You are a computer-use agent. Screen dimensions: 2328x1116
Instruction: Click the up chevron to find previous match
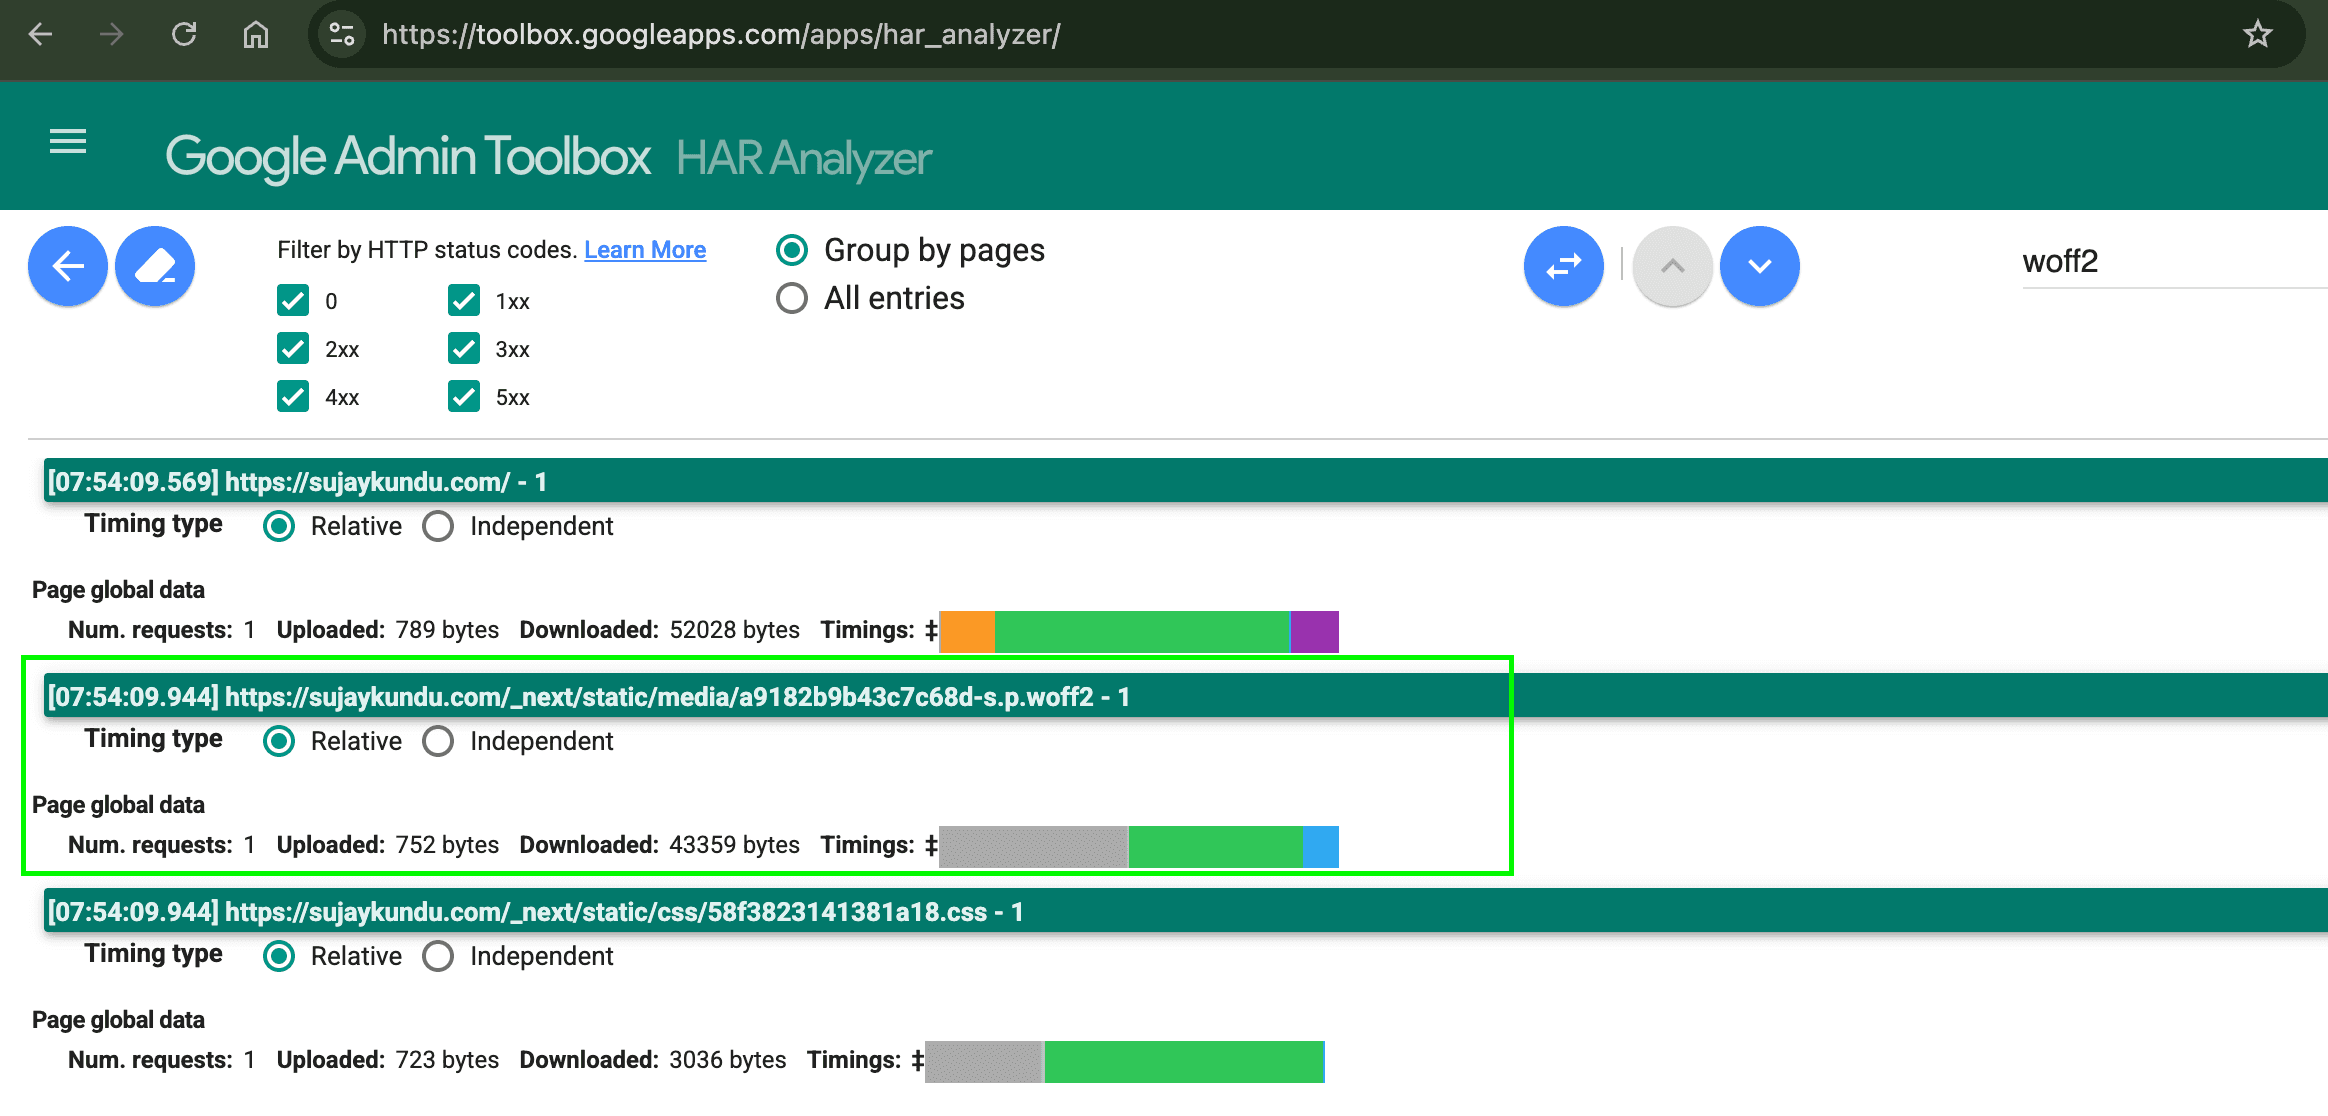[x=1670, y=265]
